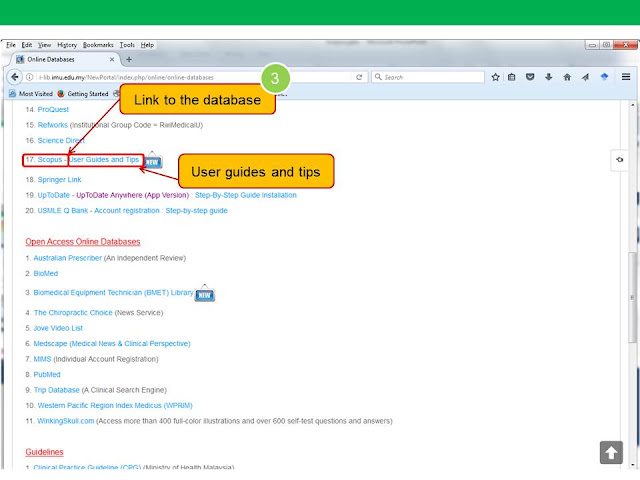Open USMLE Step-by-step guide link
The image size is (640, 480).
(x=196, y=211)
